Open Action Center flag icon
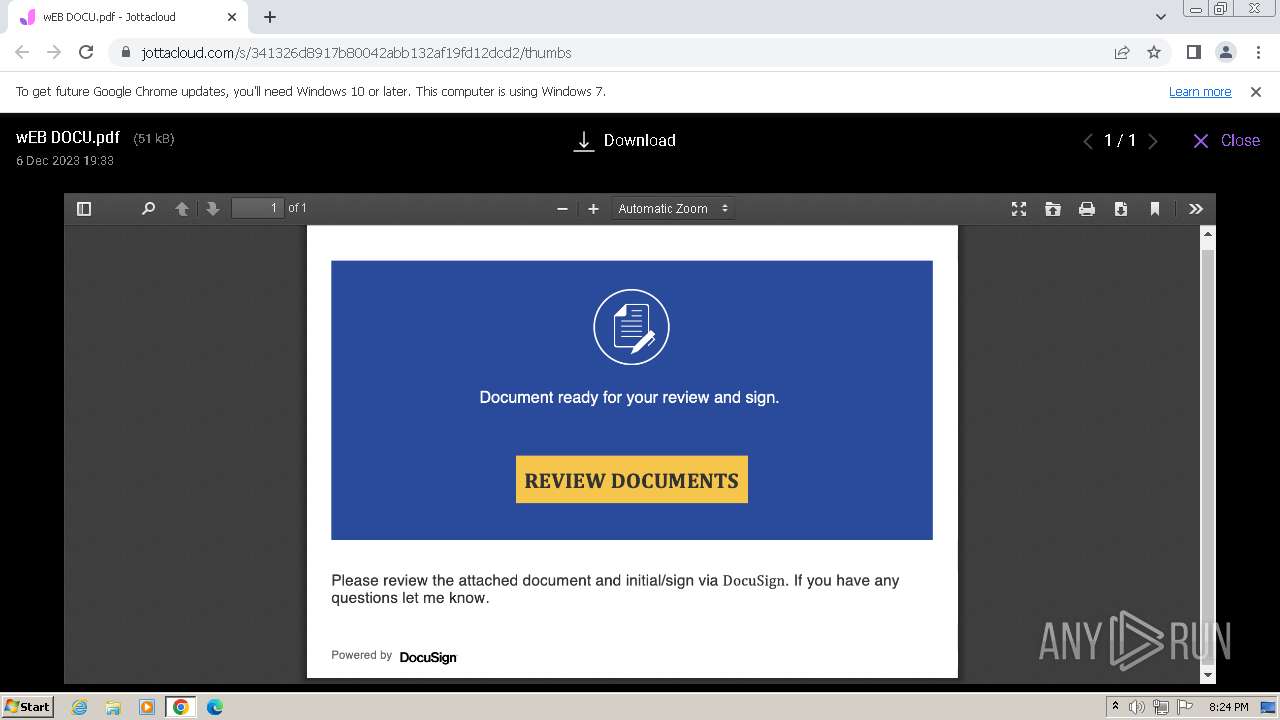This screenshot has height=720, width=1280. tap(1185, 707)
